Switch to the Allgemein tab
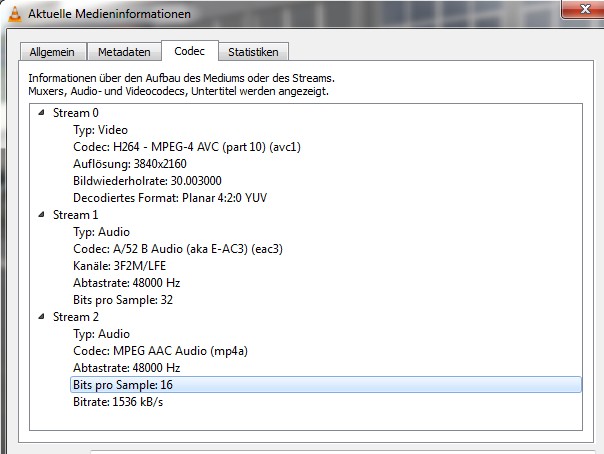 (x=52, y=52)
